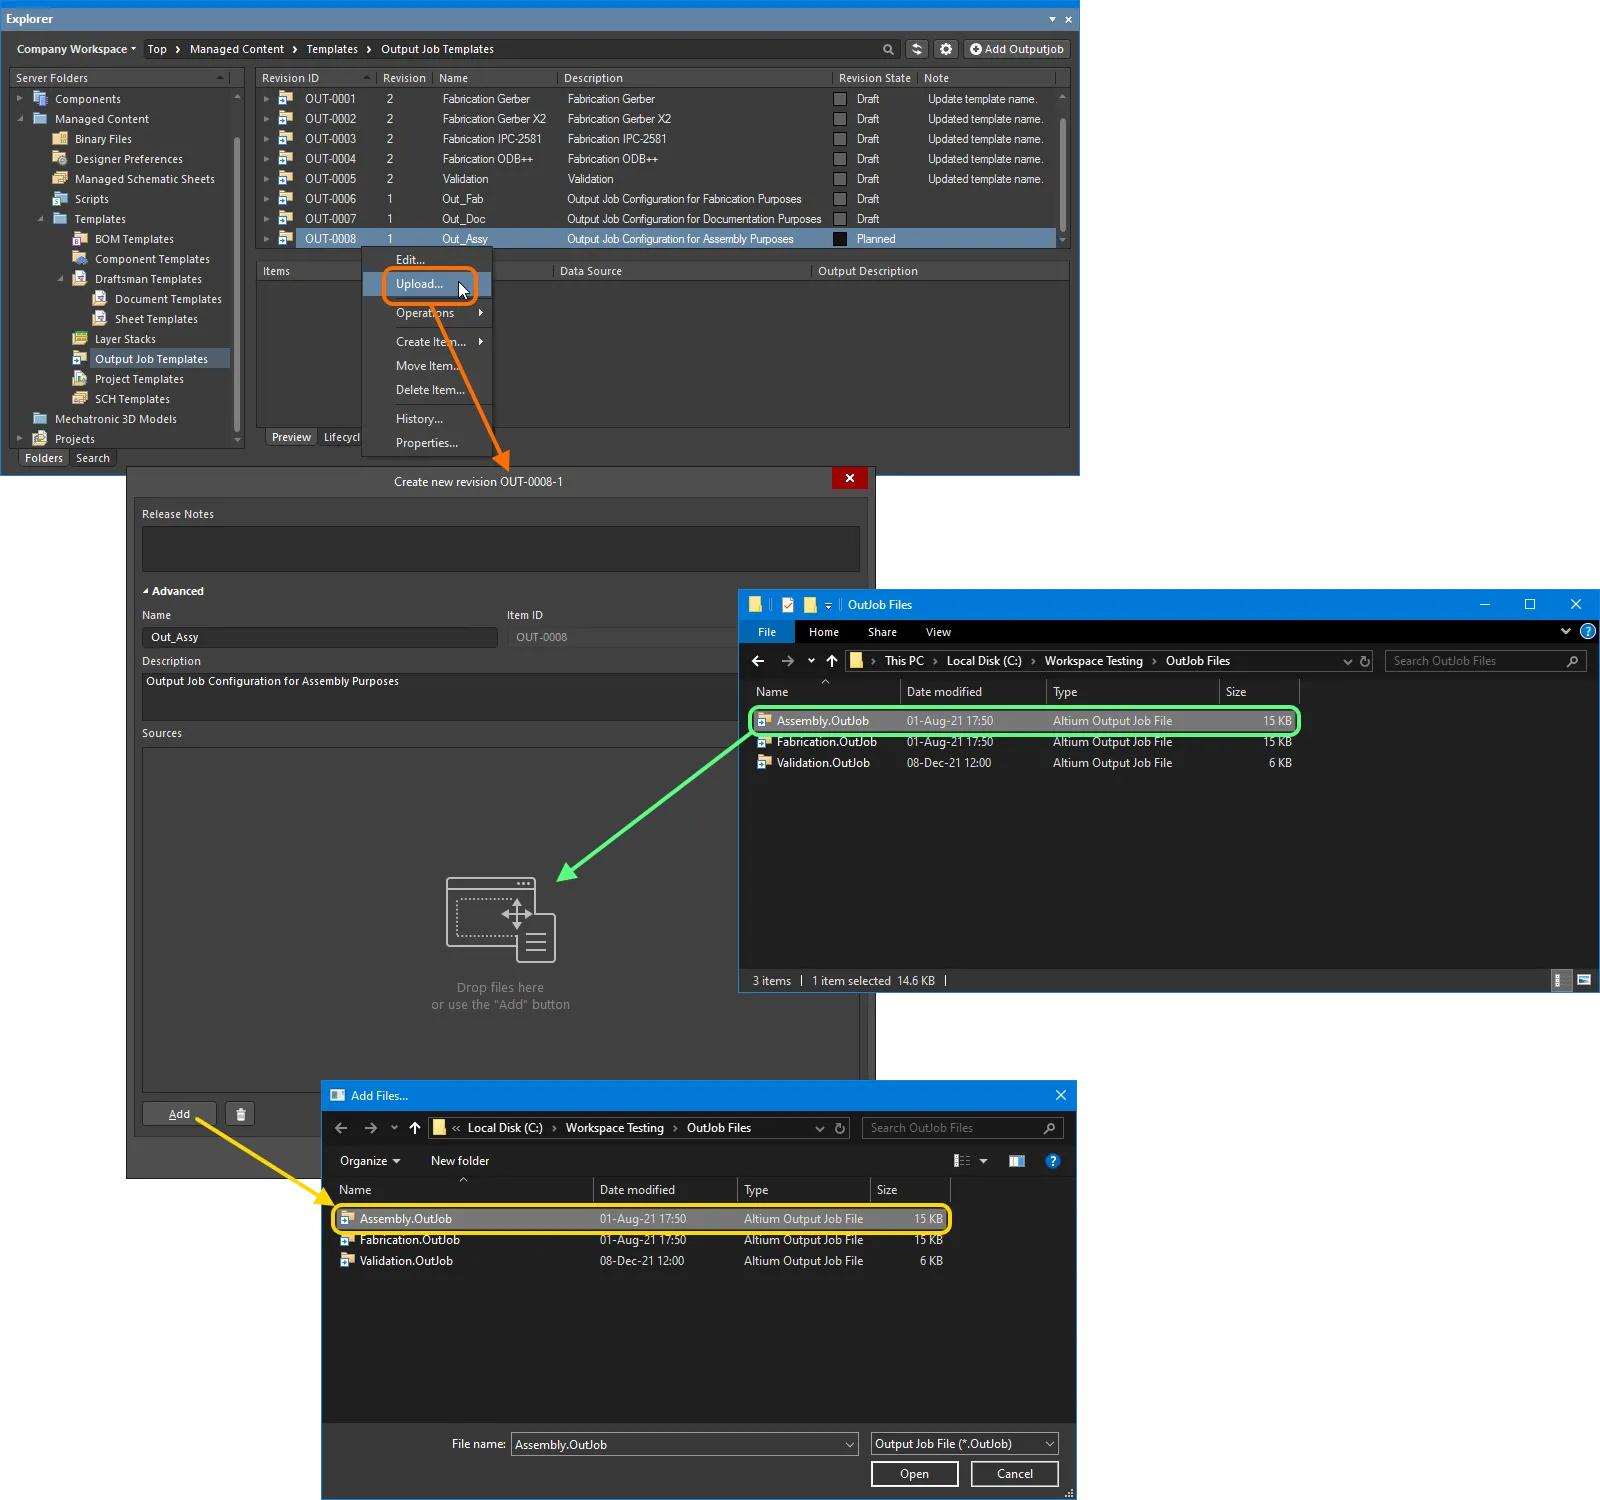Image resolution: width=1600 pixels, height=1500 pixels.
Task: Open the Operations submenu
Action: click(x=426, y=313)
